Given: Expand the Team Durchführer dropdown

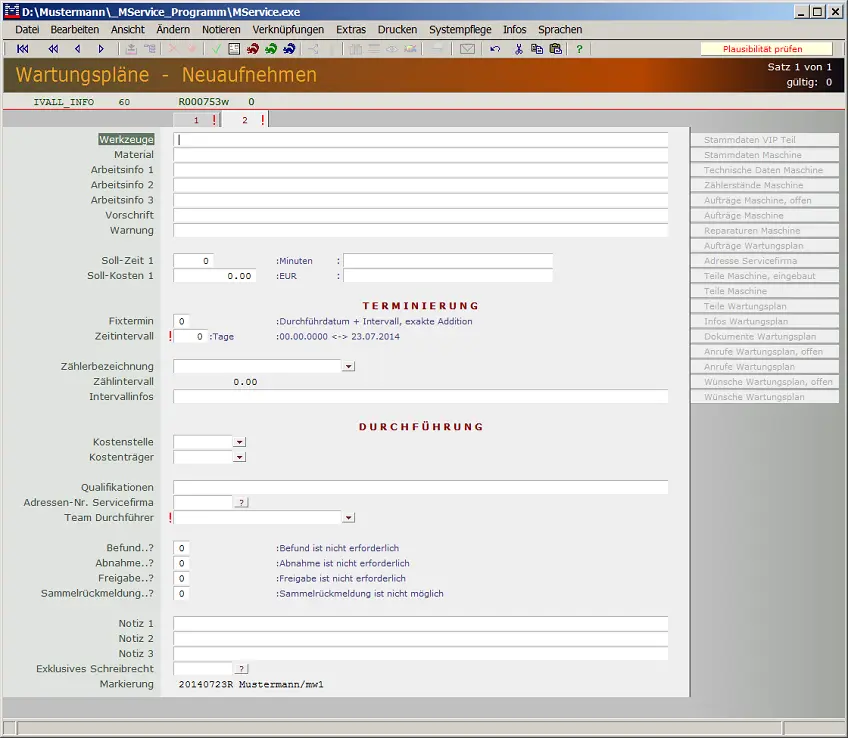Looking at the screenshot, I should [348, 518].
